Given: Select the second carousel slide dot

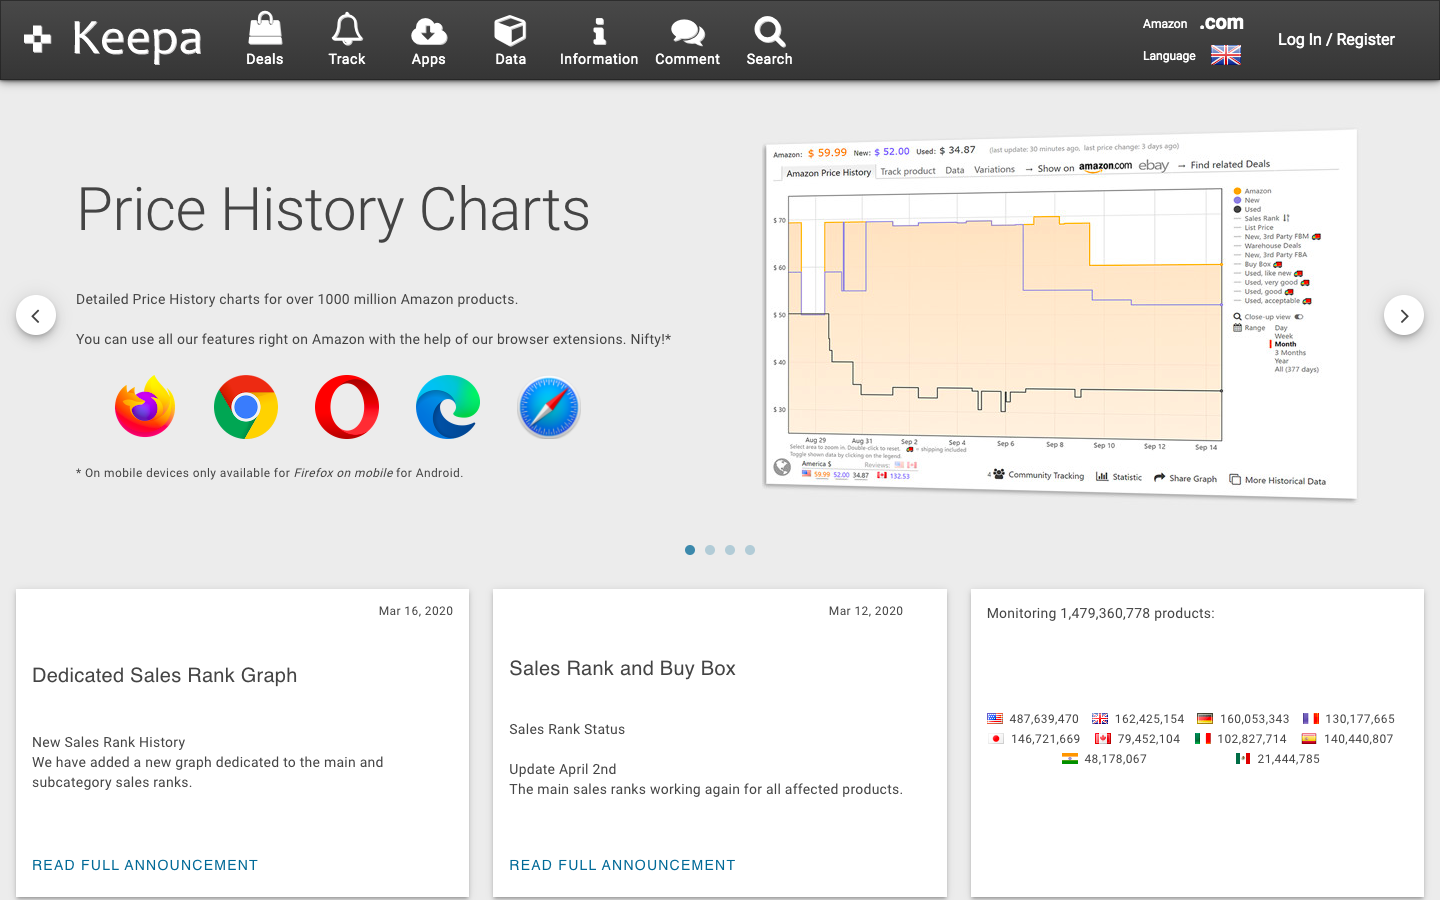Looking at the screenshot, I should (x=710, y=550).
